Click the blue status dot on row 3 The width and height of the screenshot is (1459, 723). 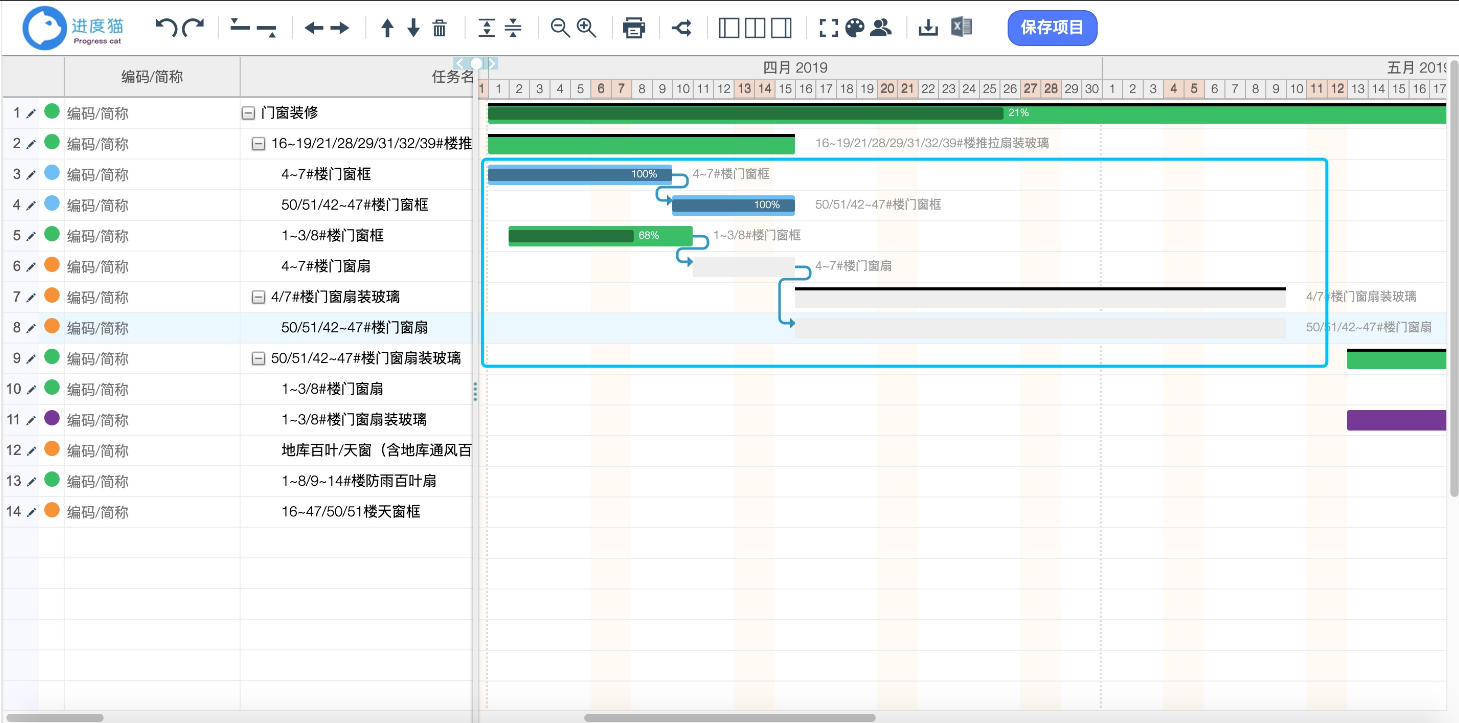[52, 173]
